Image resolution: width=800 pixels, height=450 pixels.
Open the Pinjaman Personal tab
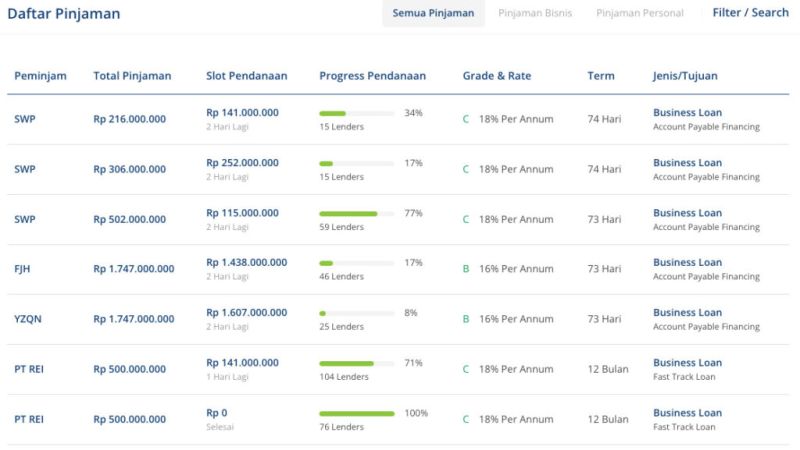pyautogui.click(x=640, y=13)
